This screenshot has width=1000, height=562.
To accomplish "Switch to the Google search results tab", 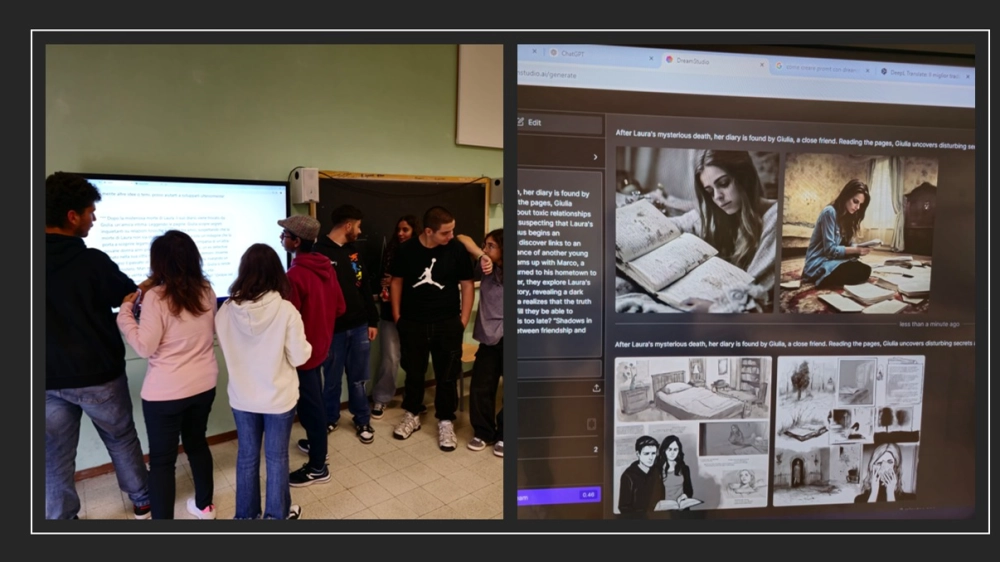I will [815, 67].
